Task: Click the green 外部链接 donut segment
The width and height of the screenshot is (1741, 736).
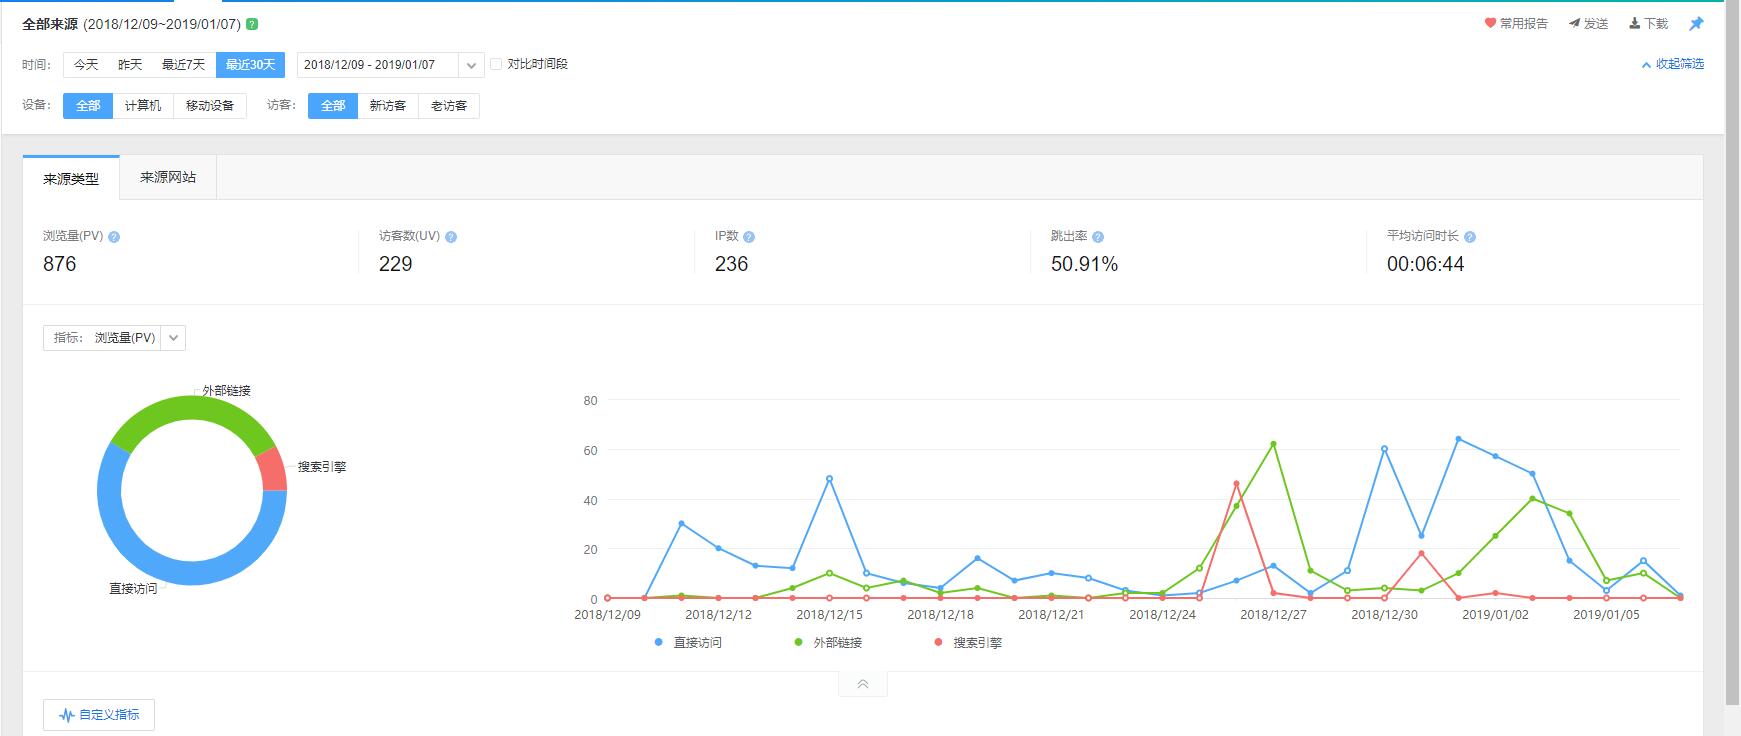Action: (x=192, y=407)
